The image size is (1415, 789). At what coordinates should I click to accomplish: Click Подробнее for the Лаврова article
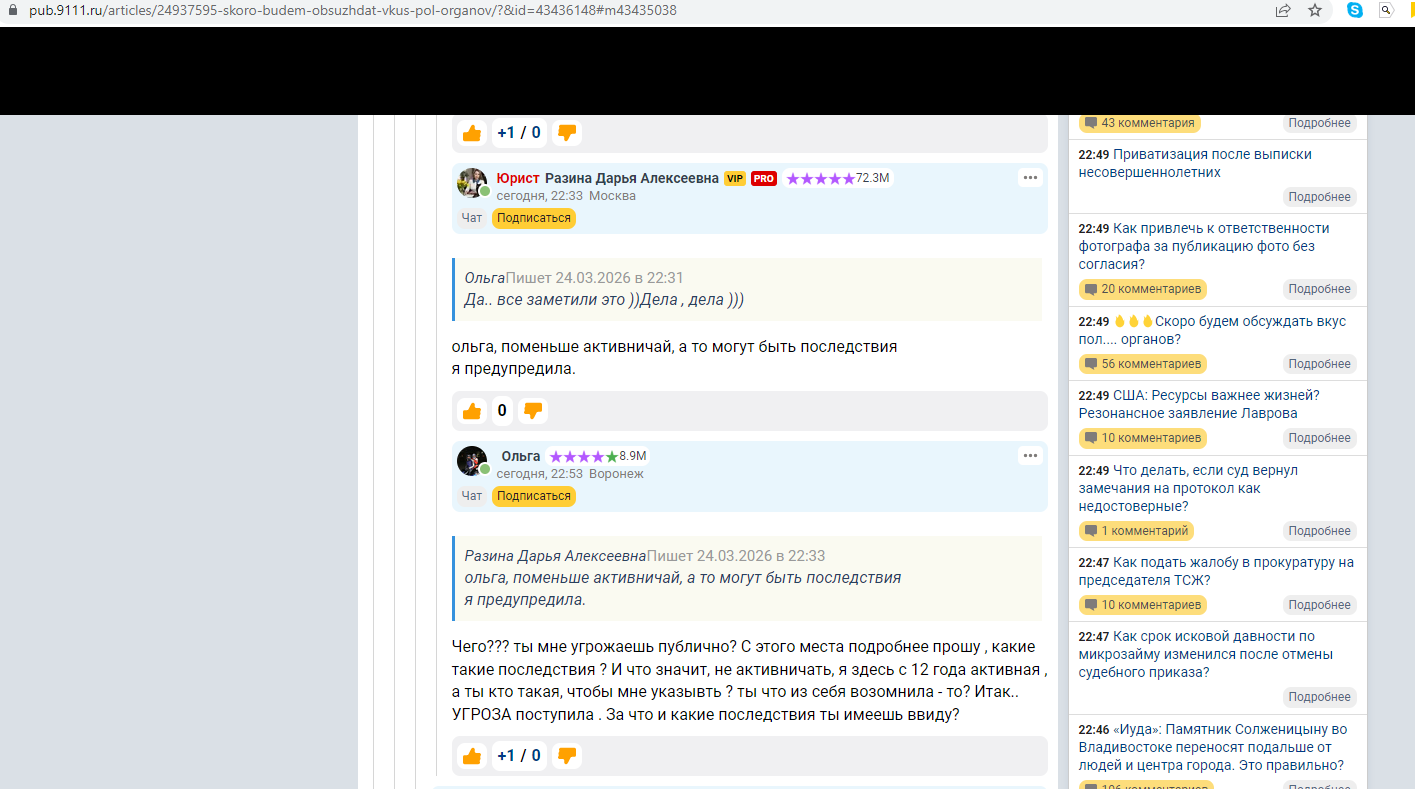point(1320,438)
